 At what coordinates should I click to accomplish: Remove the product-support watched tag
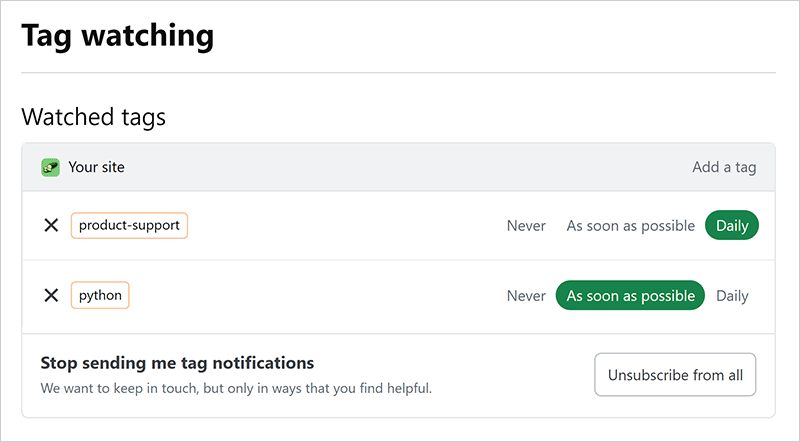51,226
